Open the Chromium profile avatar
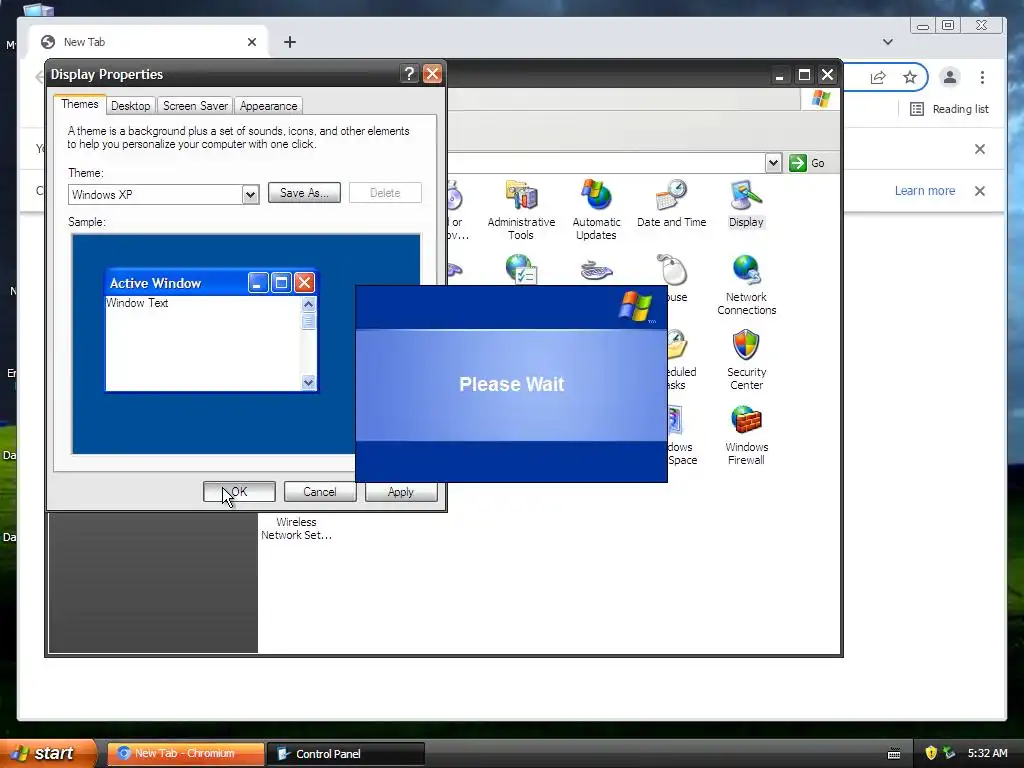The width and height of the screenshot is (1024, 768). (x=950, y=77)
